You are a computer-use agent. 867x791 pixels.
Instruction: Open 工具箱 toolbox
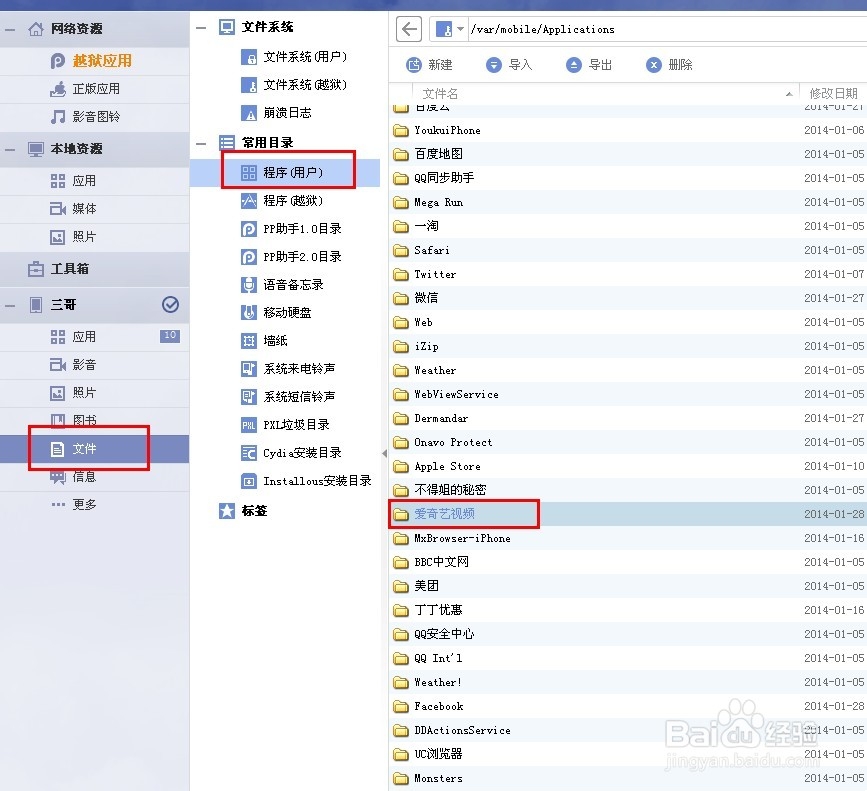[x=94, y=269]
